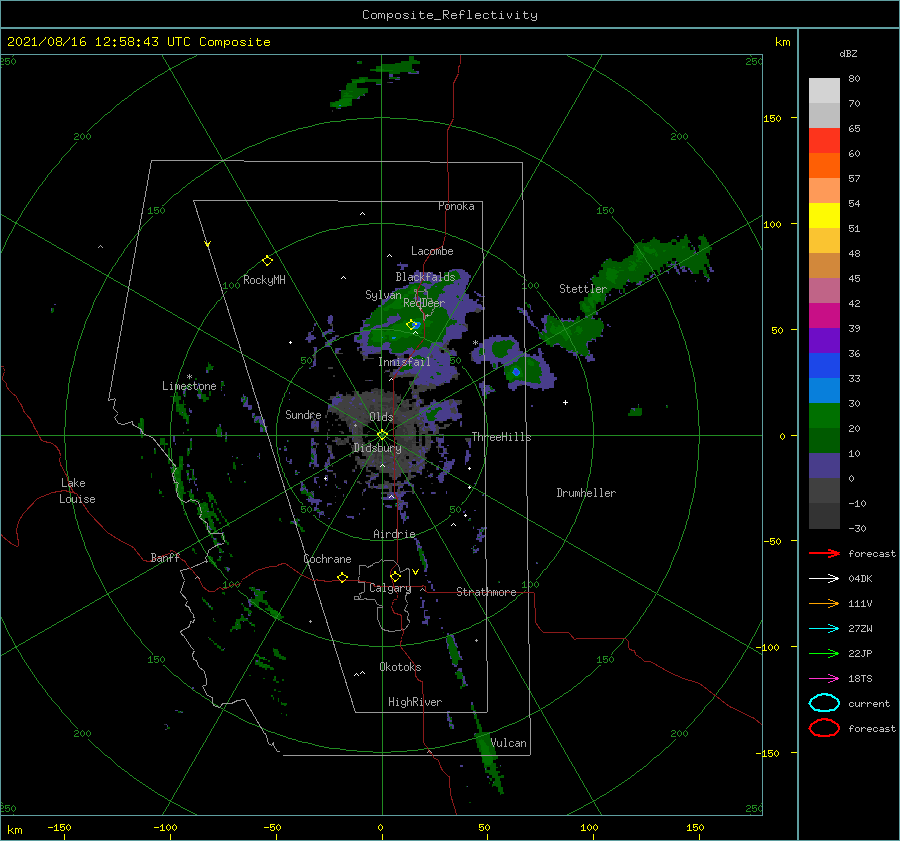Click the dBZ legend heading
This screenshot has width=900, height=841.
(848, 53)
